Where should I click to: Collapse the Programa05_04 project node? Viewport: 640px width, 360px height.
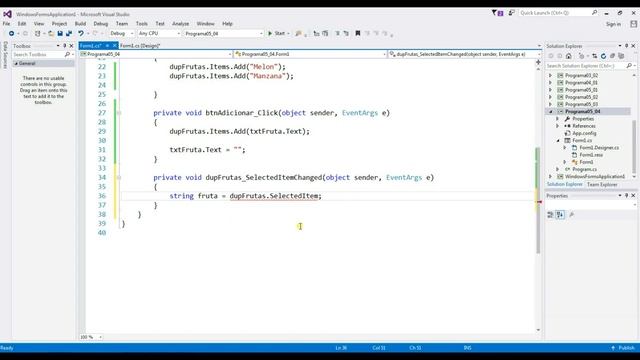(x=550, y=111)
